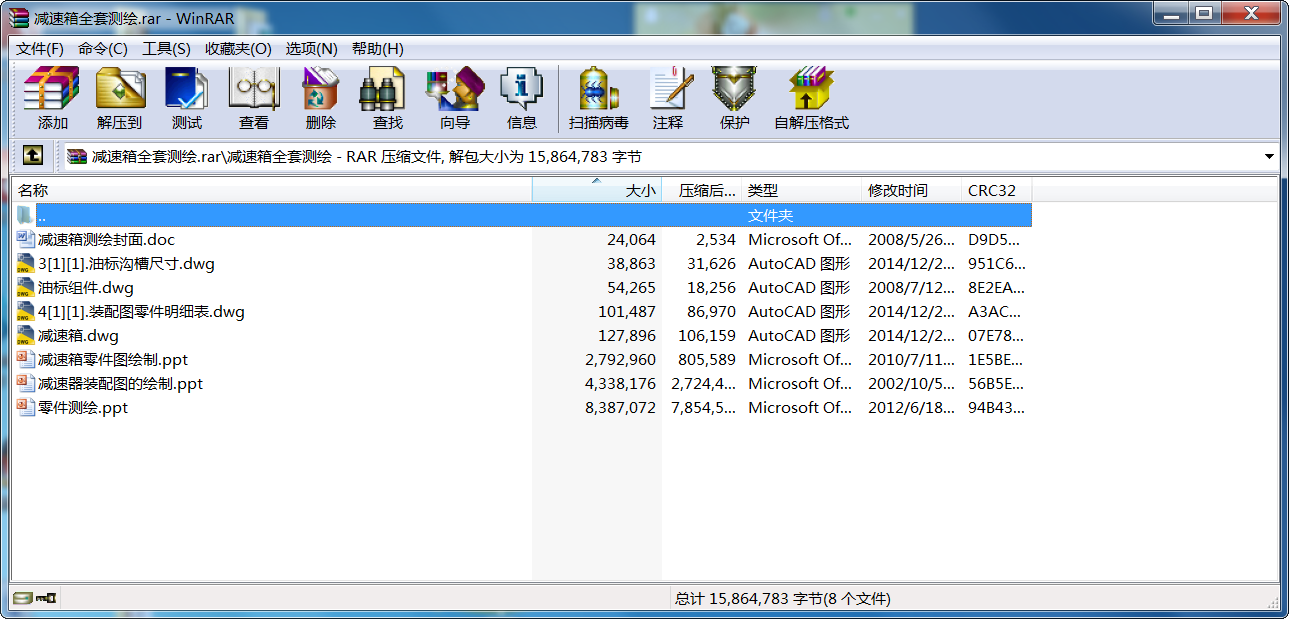Click the key password icon in status bar
The height and width of the screenshot is (619, 1289).
click(46, 598)
